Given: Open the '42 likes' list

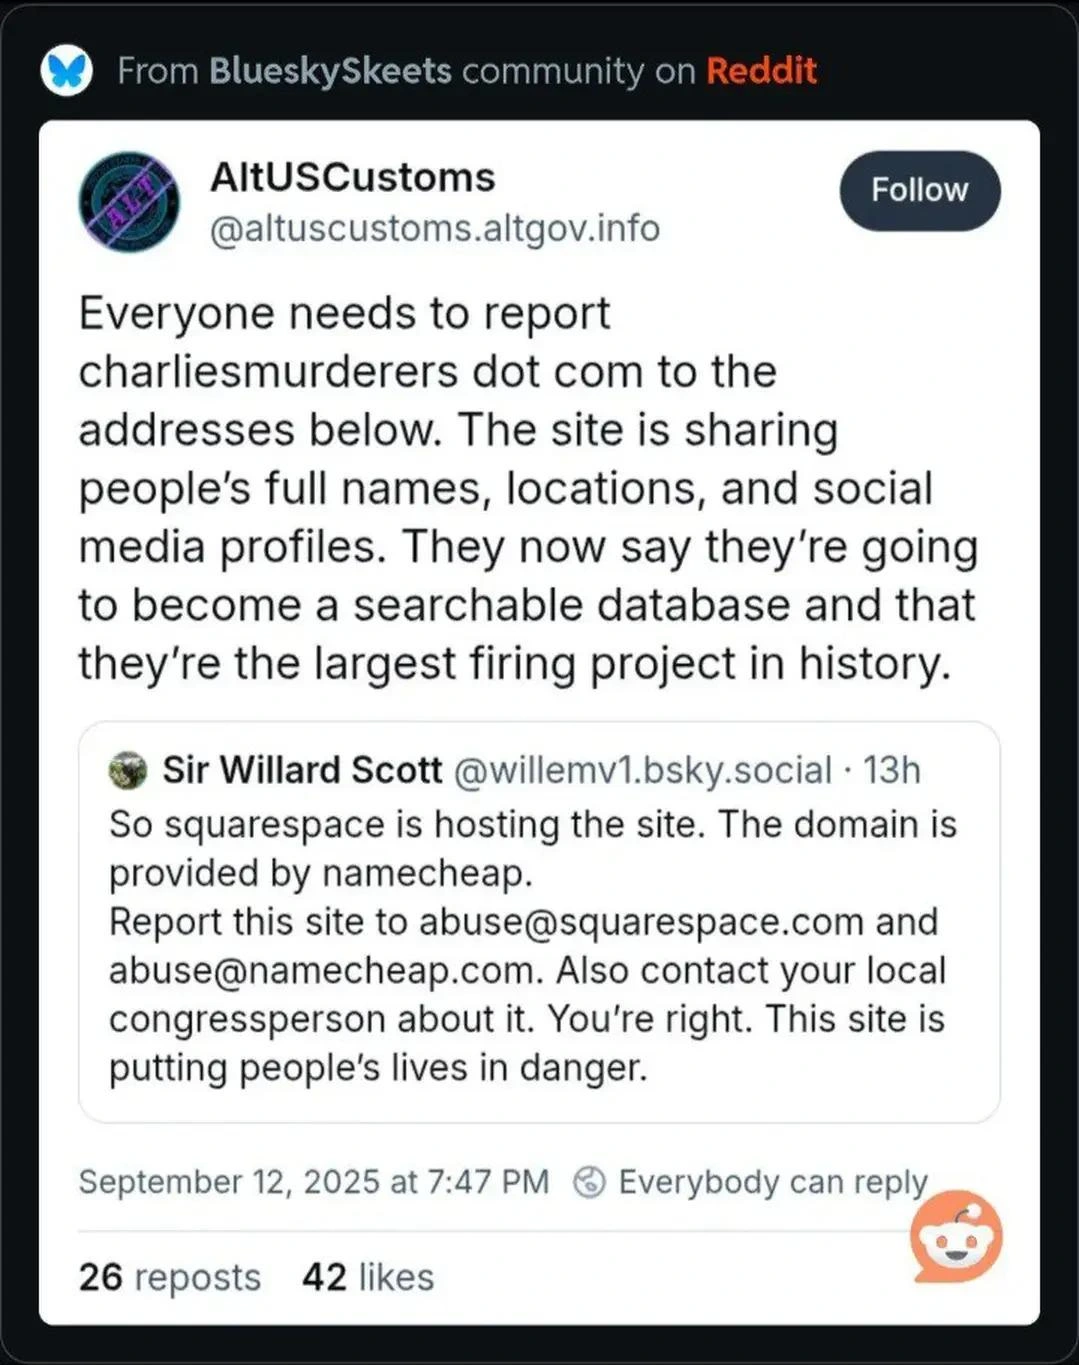Looking at the screenshot, I should coord(366,1276).
